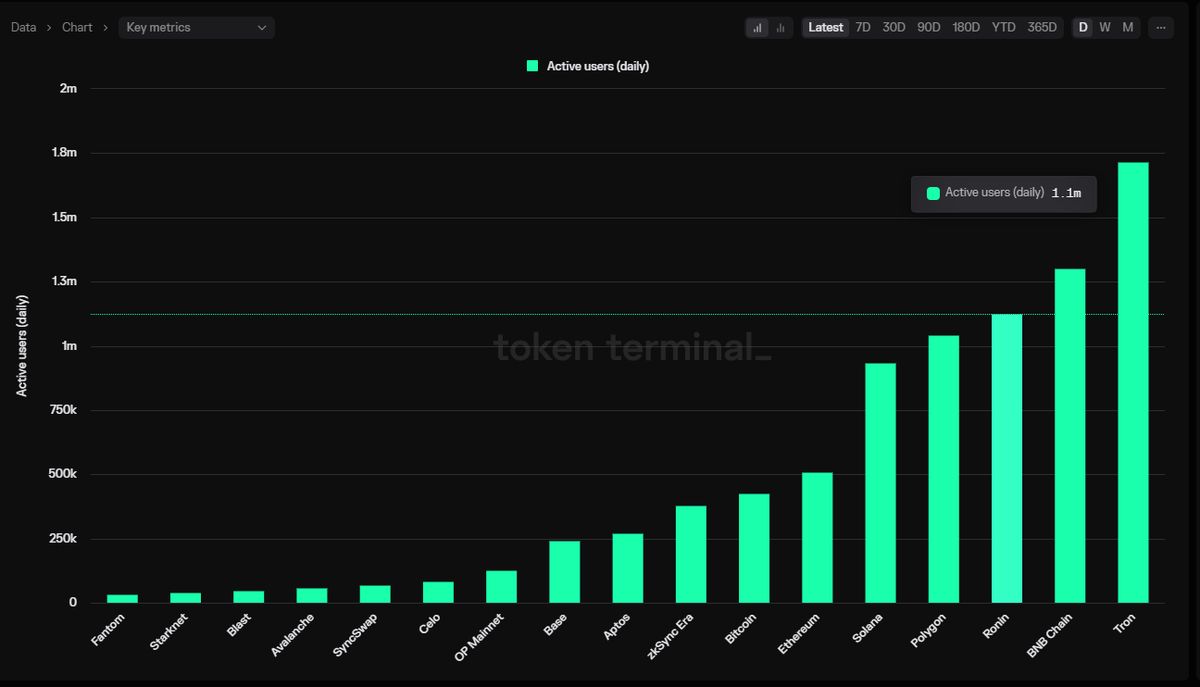This screenshot has width=1200, height=687.
Task: Open the three-dot more options menu
Action: 1160,28
